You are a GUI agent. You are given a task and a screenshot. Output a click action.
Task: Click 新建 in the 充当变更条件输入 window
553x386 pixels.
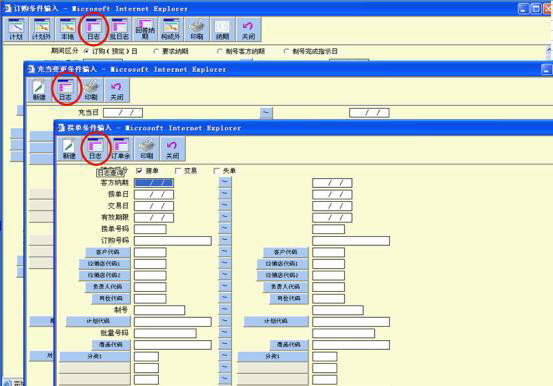(x=39, y=90)
